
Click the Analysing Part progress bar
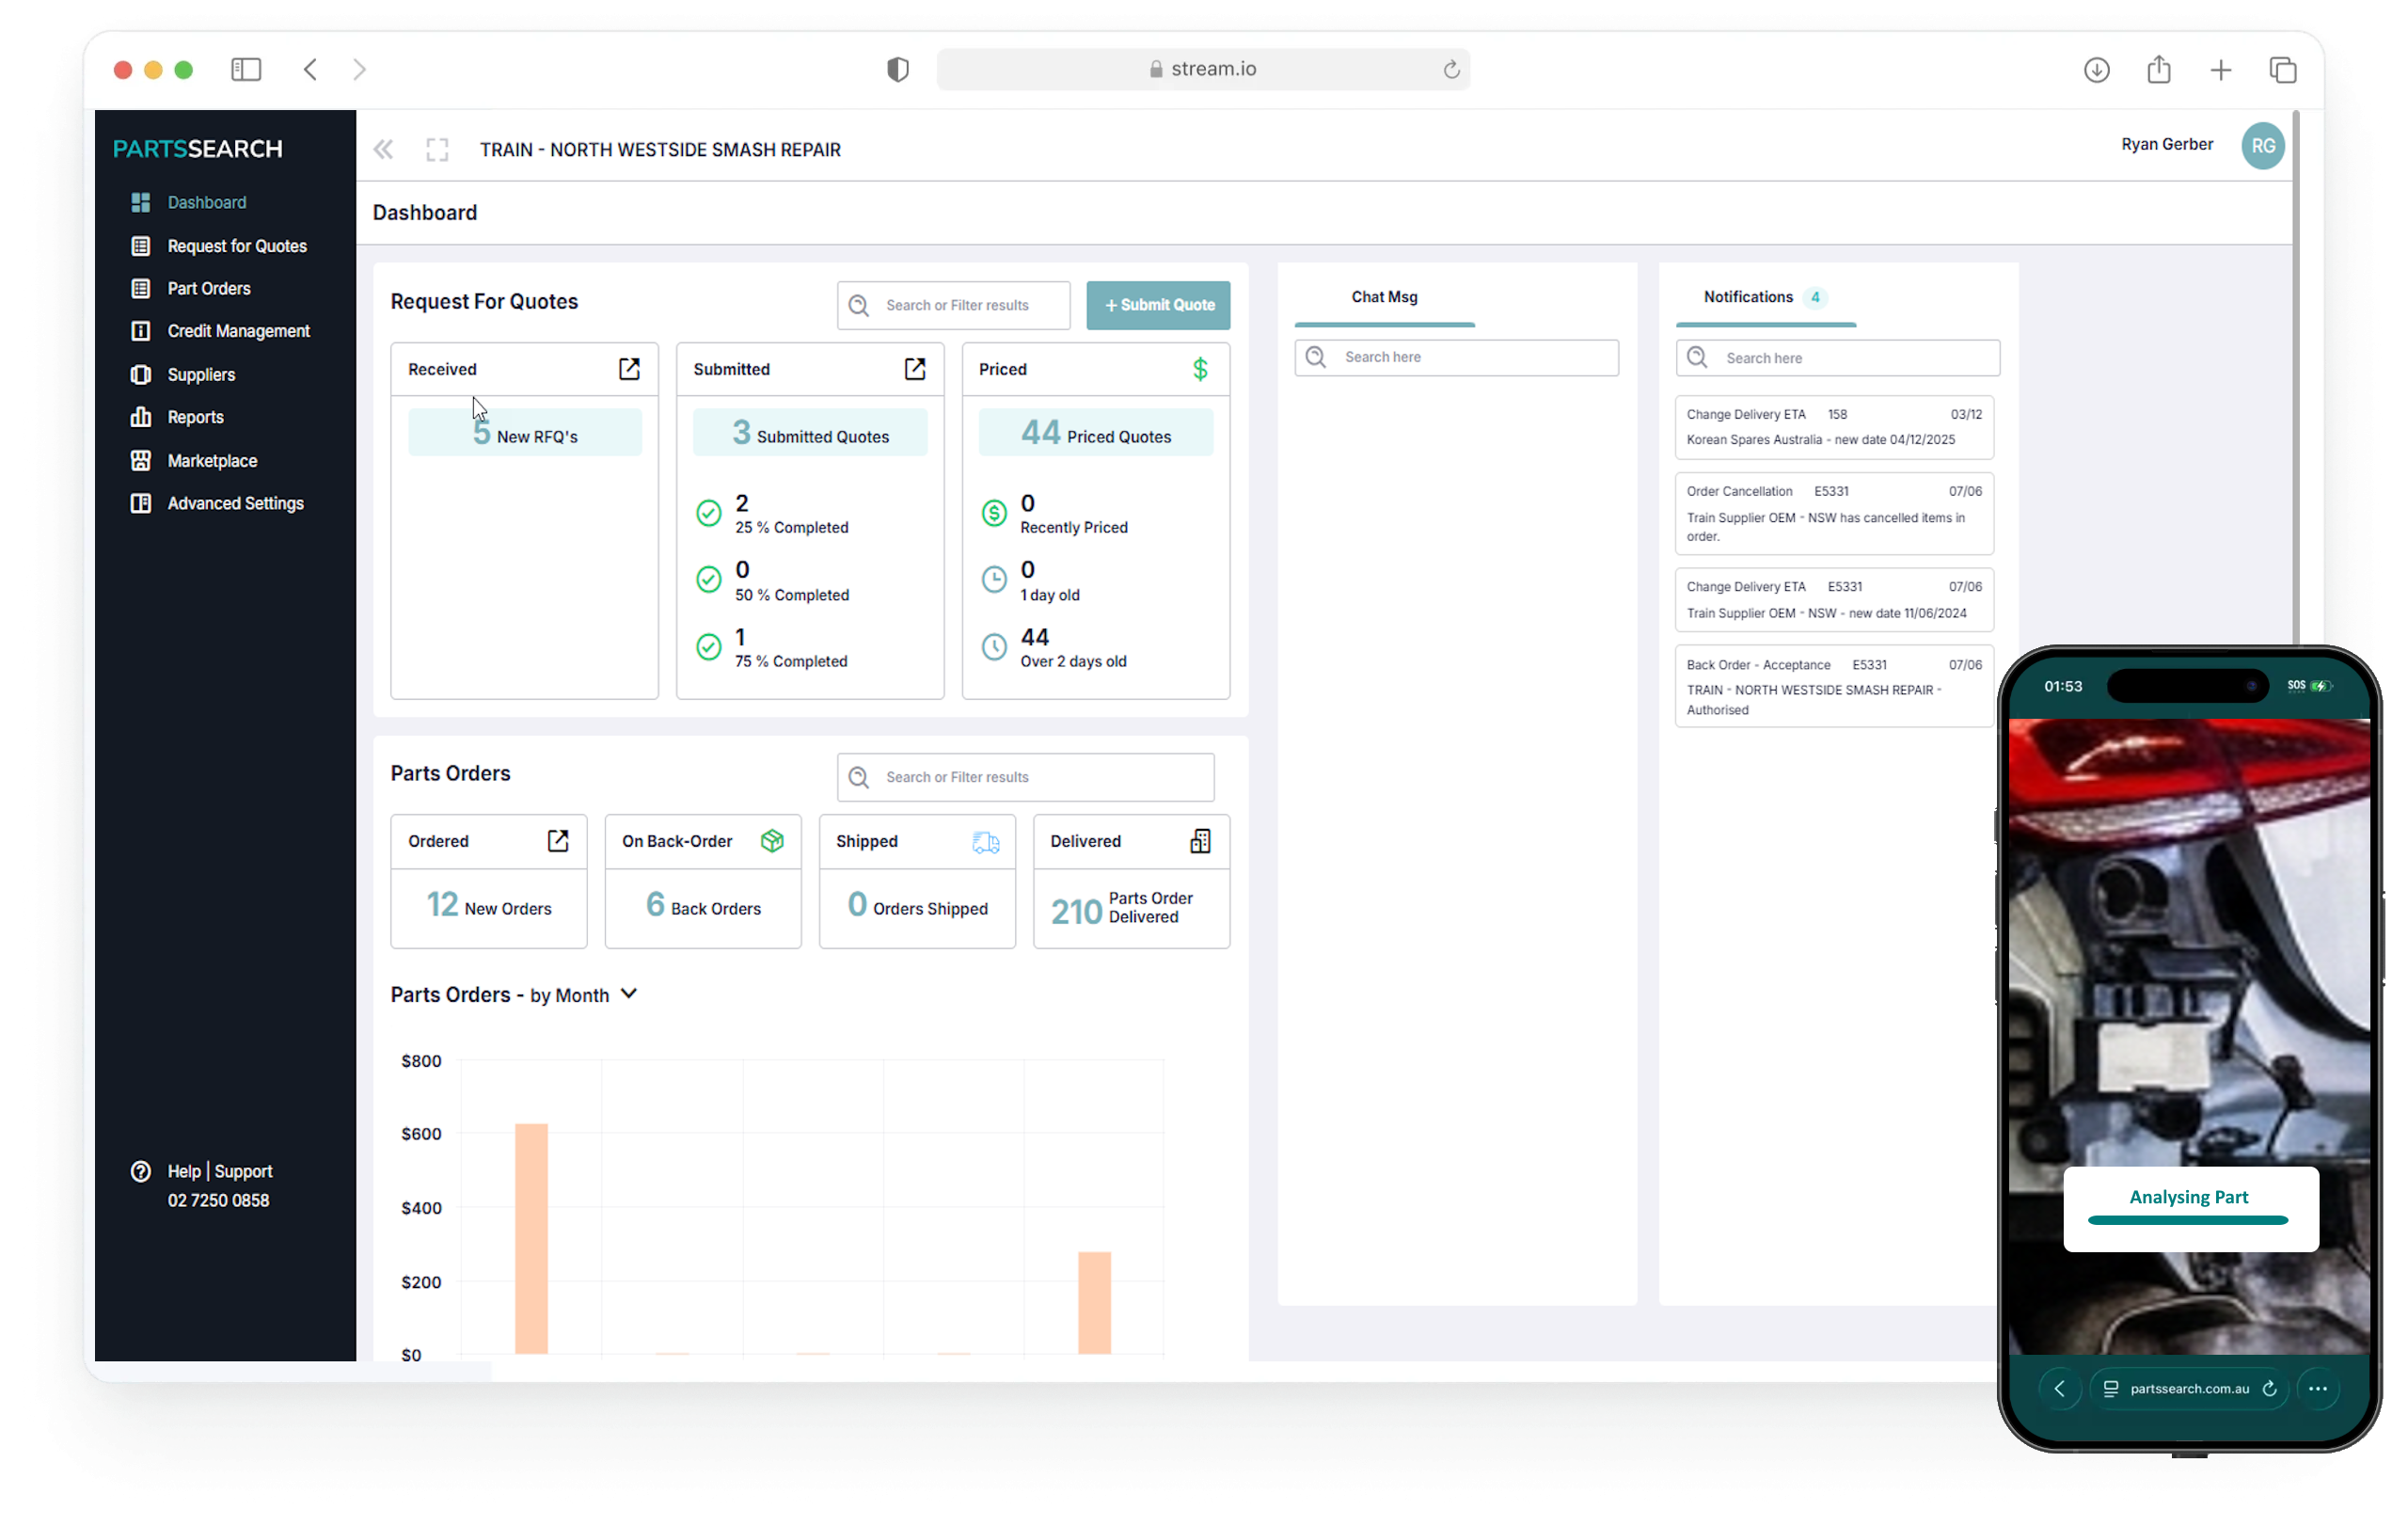click(2188, 1220)
